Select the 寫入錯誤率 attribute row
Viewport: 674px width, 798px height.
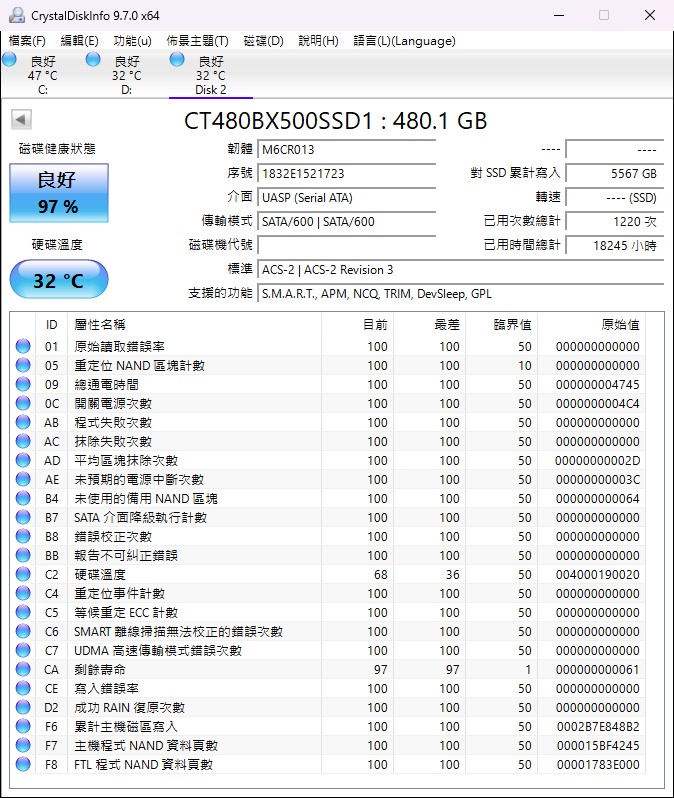pos(330,688)
